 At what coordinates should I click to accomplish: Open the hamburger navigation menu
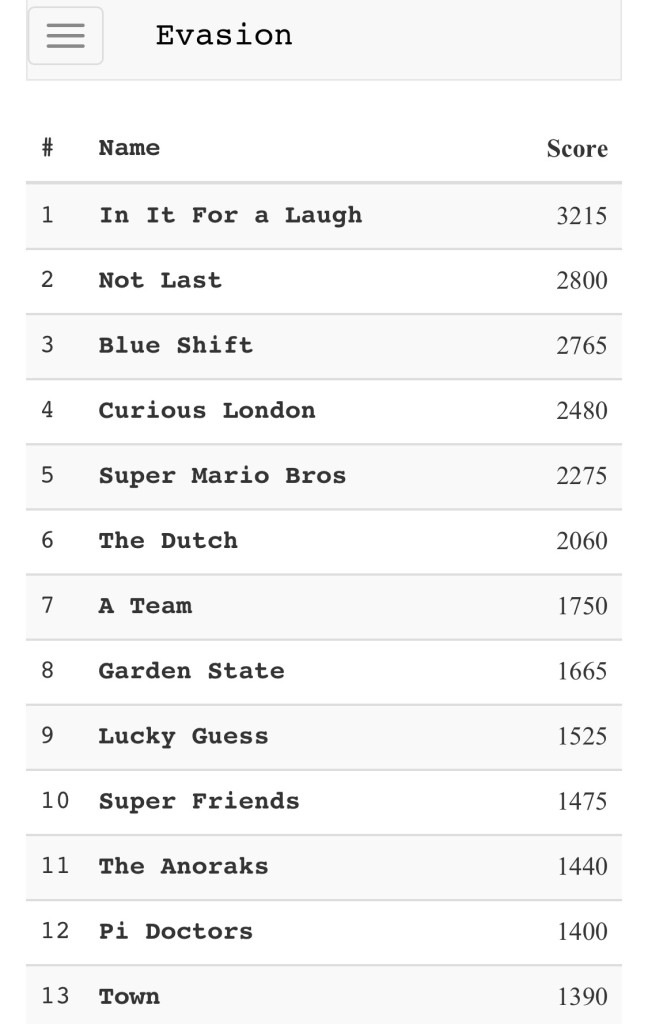point(65,36)
